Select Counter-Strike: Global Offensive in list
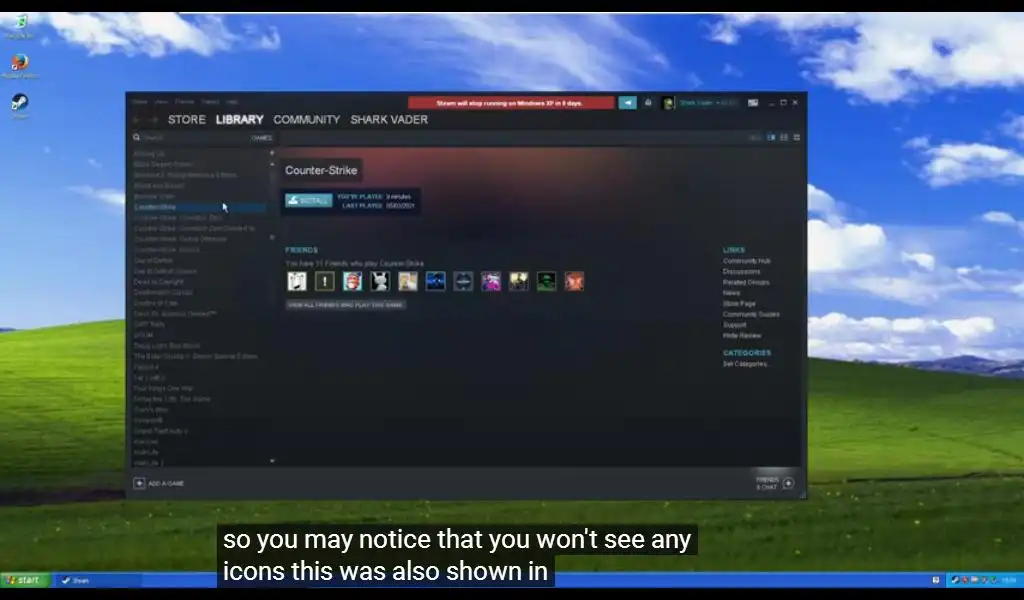 (x=180, y=239)
